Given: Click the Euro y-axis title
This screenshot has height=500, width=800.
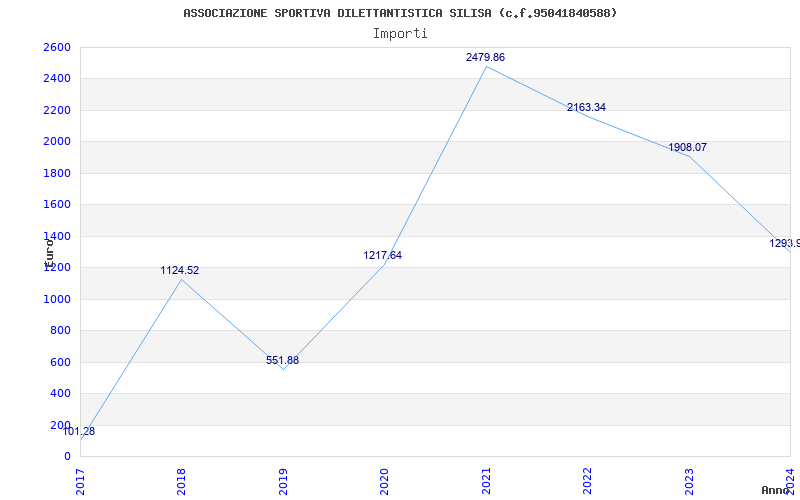Looking at the screenshot, I should tap(48, 254).
